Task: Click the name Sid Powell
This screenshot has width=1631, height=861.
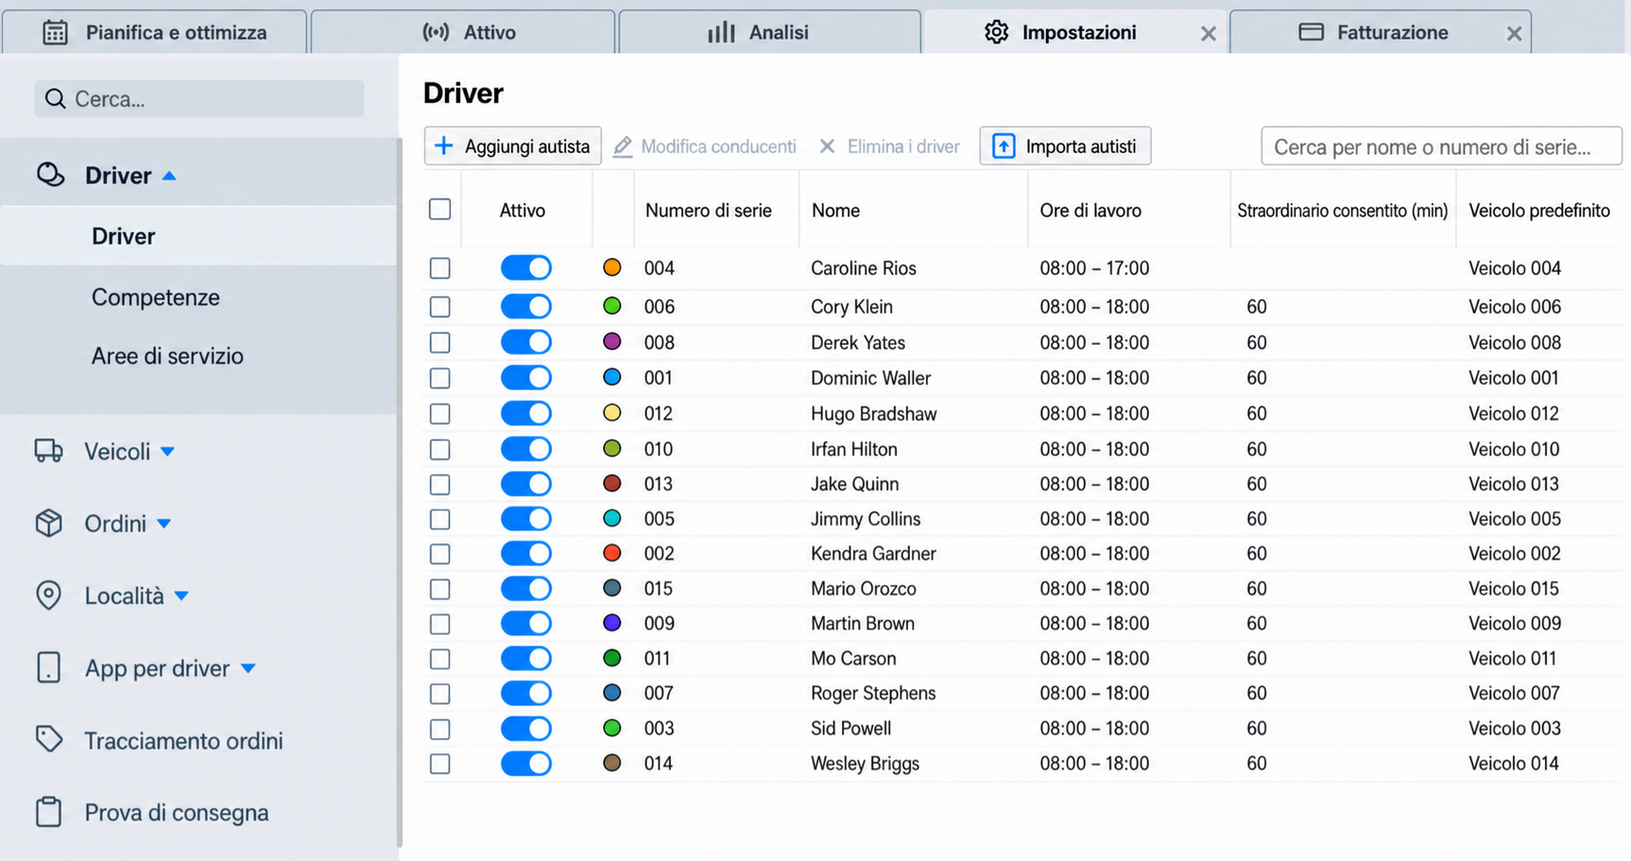Action: [x=851, y=728]
